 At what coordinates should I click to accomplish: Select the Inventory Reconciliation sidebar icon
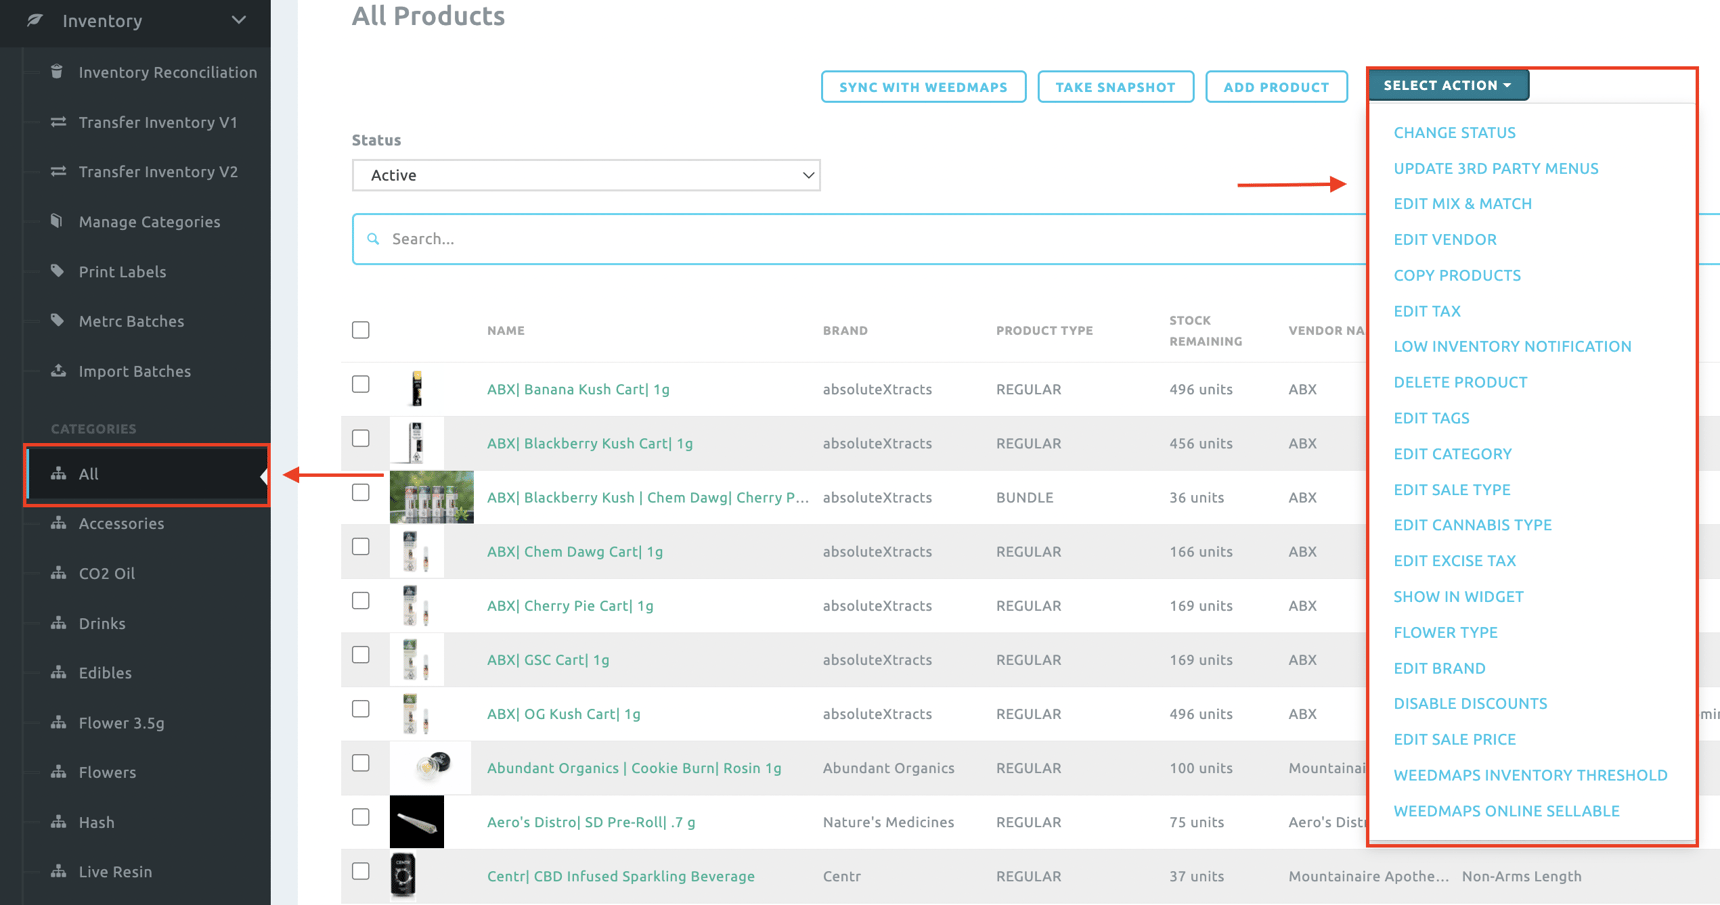[x=57, y=72]
